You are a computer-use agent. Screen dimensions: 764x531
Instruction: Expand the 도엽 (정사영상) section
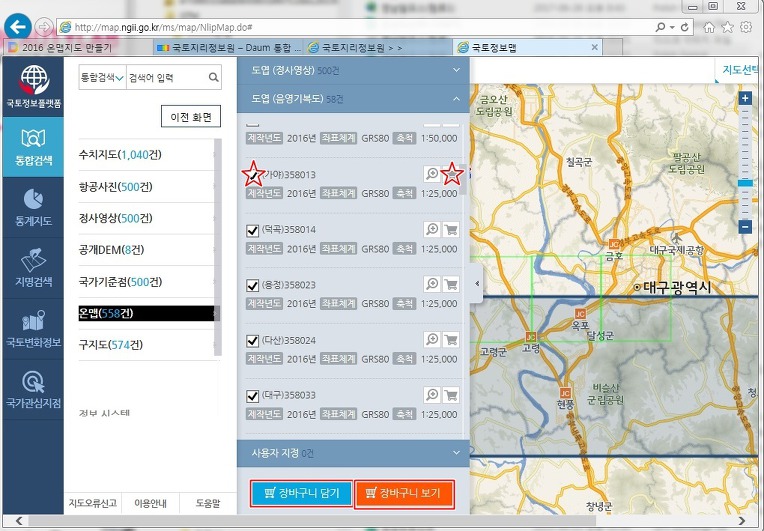(456, 70)
